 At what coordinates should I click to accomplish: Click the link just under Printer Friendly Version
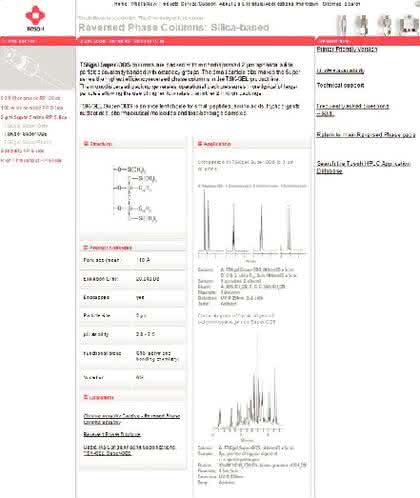point(340,71)
